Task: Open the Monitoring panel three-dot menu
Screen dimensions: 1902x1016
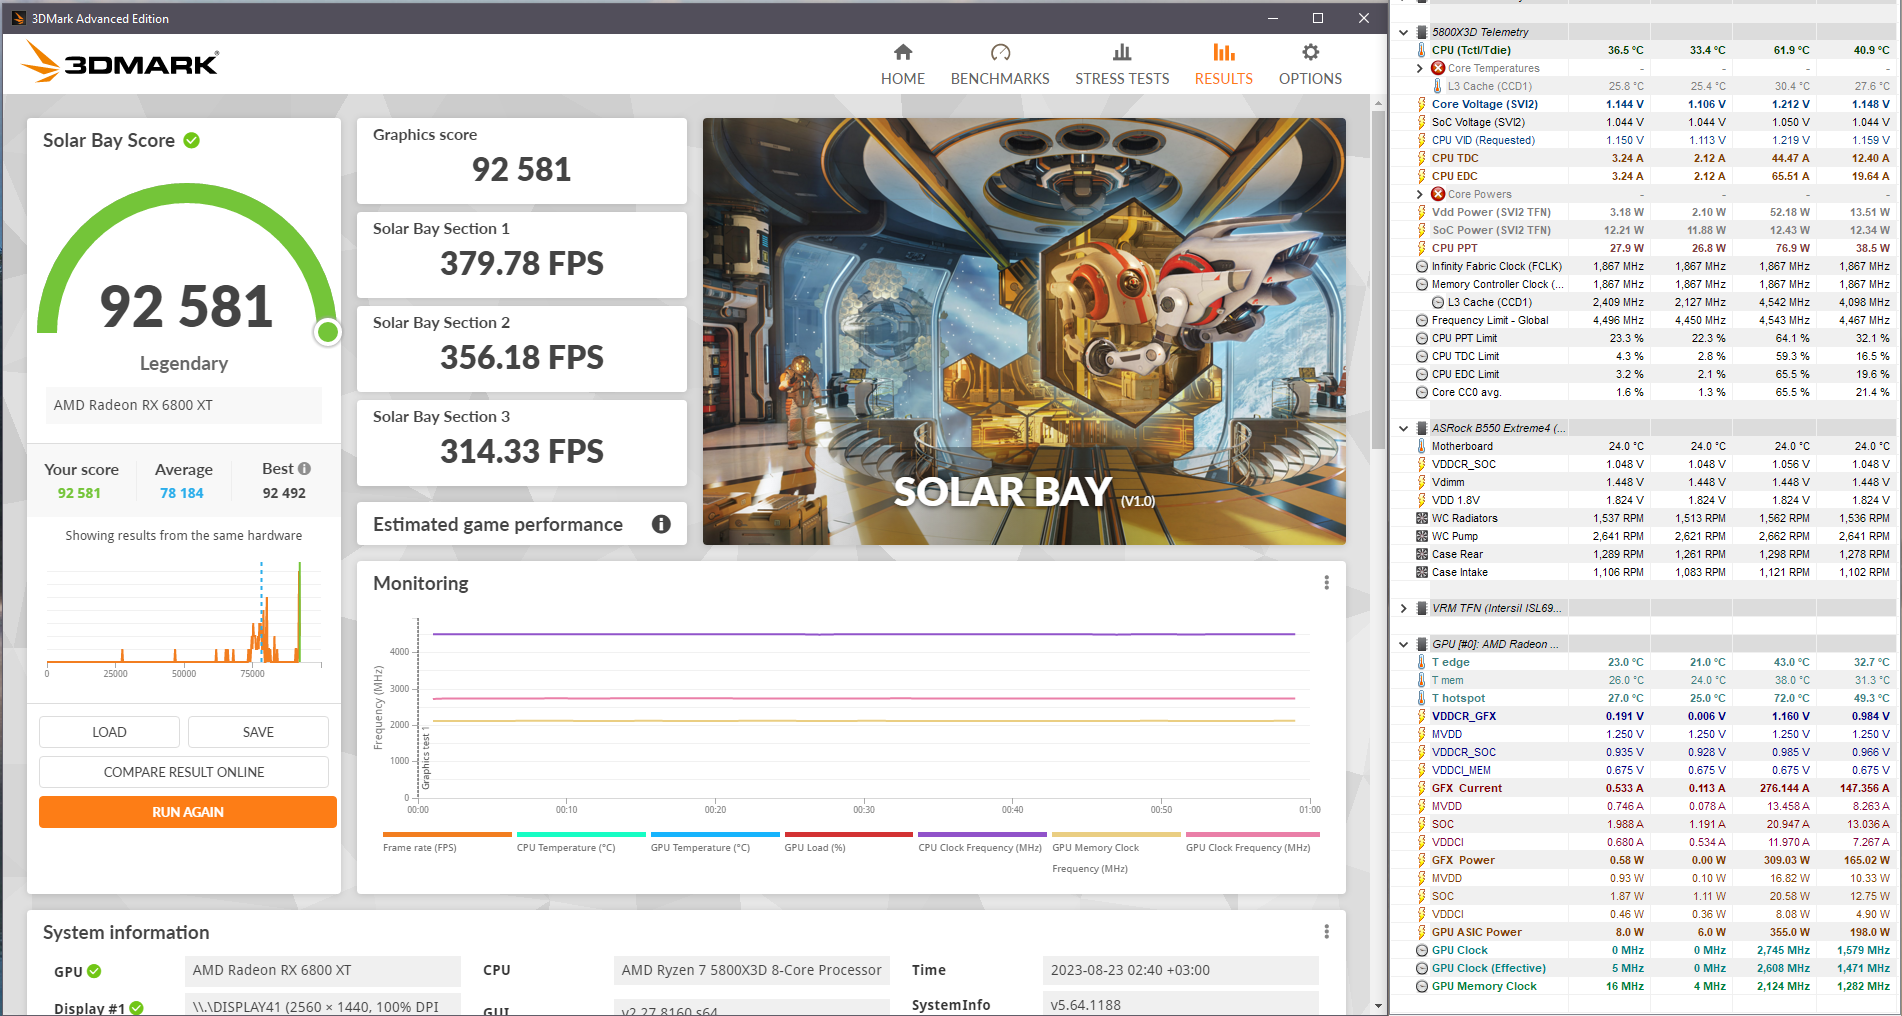Action: [x=1326, y=583]
